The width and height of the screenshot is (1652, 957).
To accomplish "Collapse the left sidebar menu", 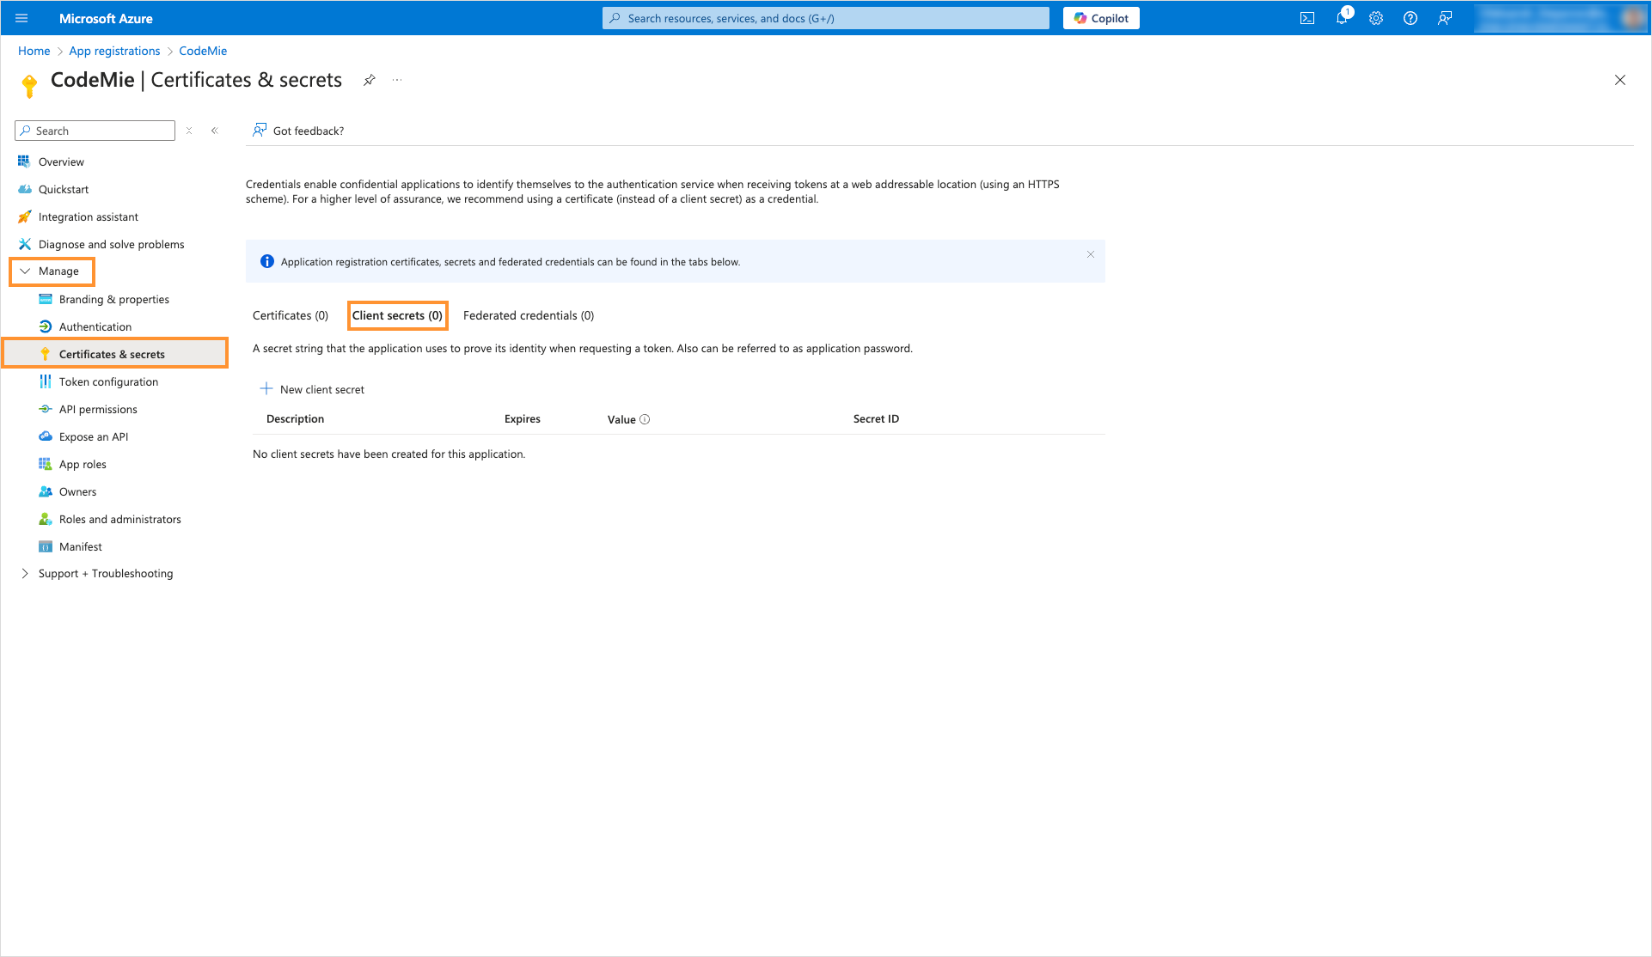I will tap(214, 131).
